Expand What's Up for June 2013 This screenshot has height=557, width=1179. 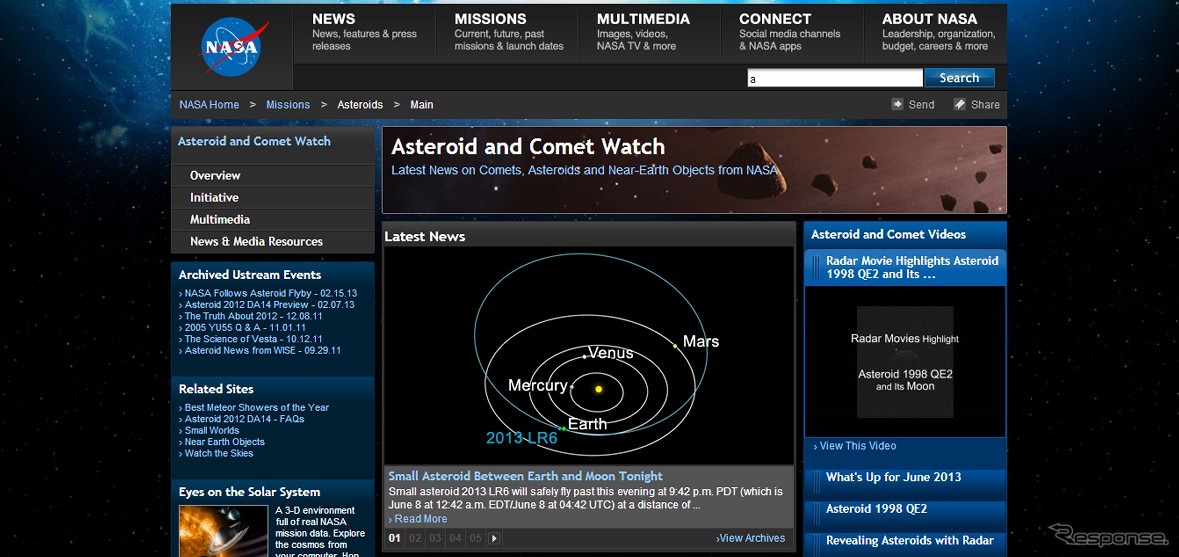click(x=905, y=477)
